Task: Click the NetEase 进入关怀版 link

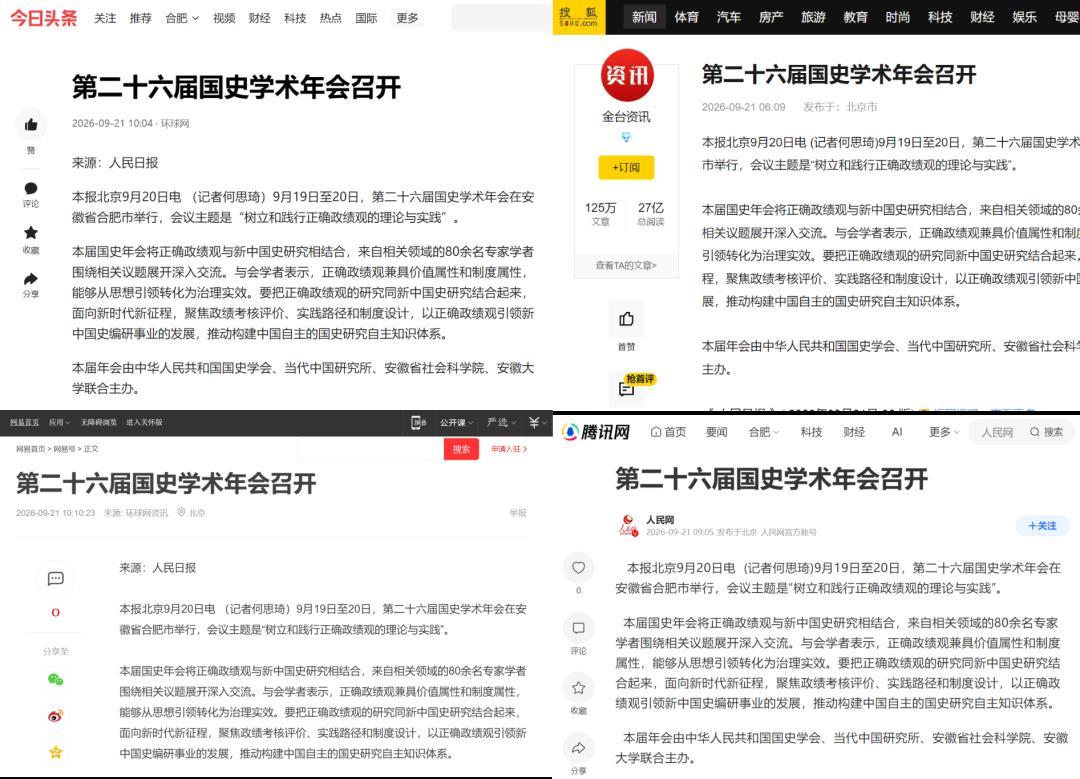Action: [144, 422]
